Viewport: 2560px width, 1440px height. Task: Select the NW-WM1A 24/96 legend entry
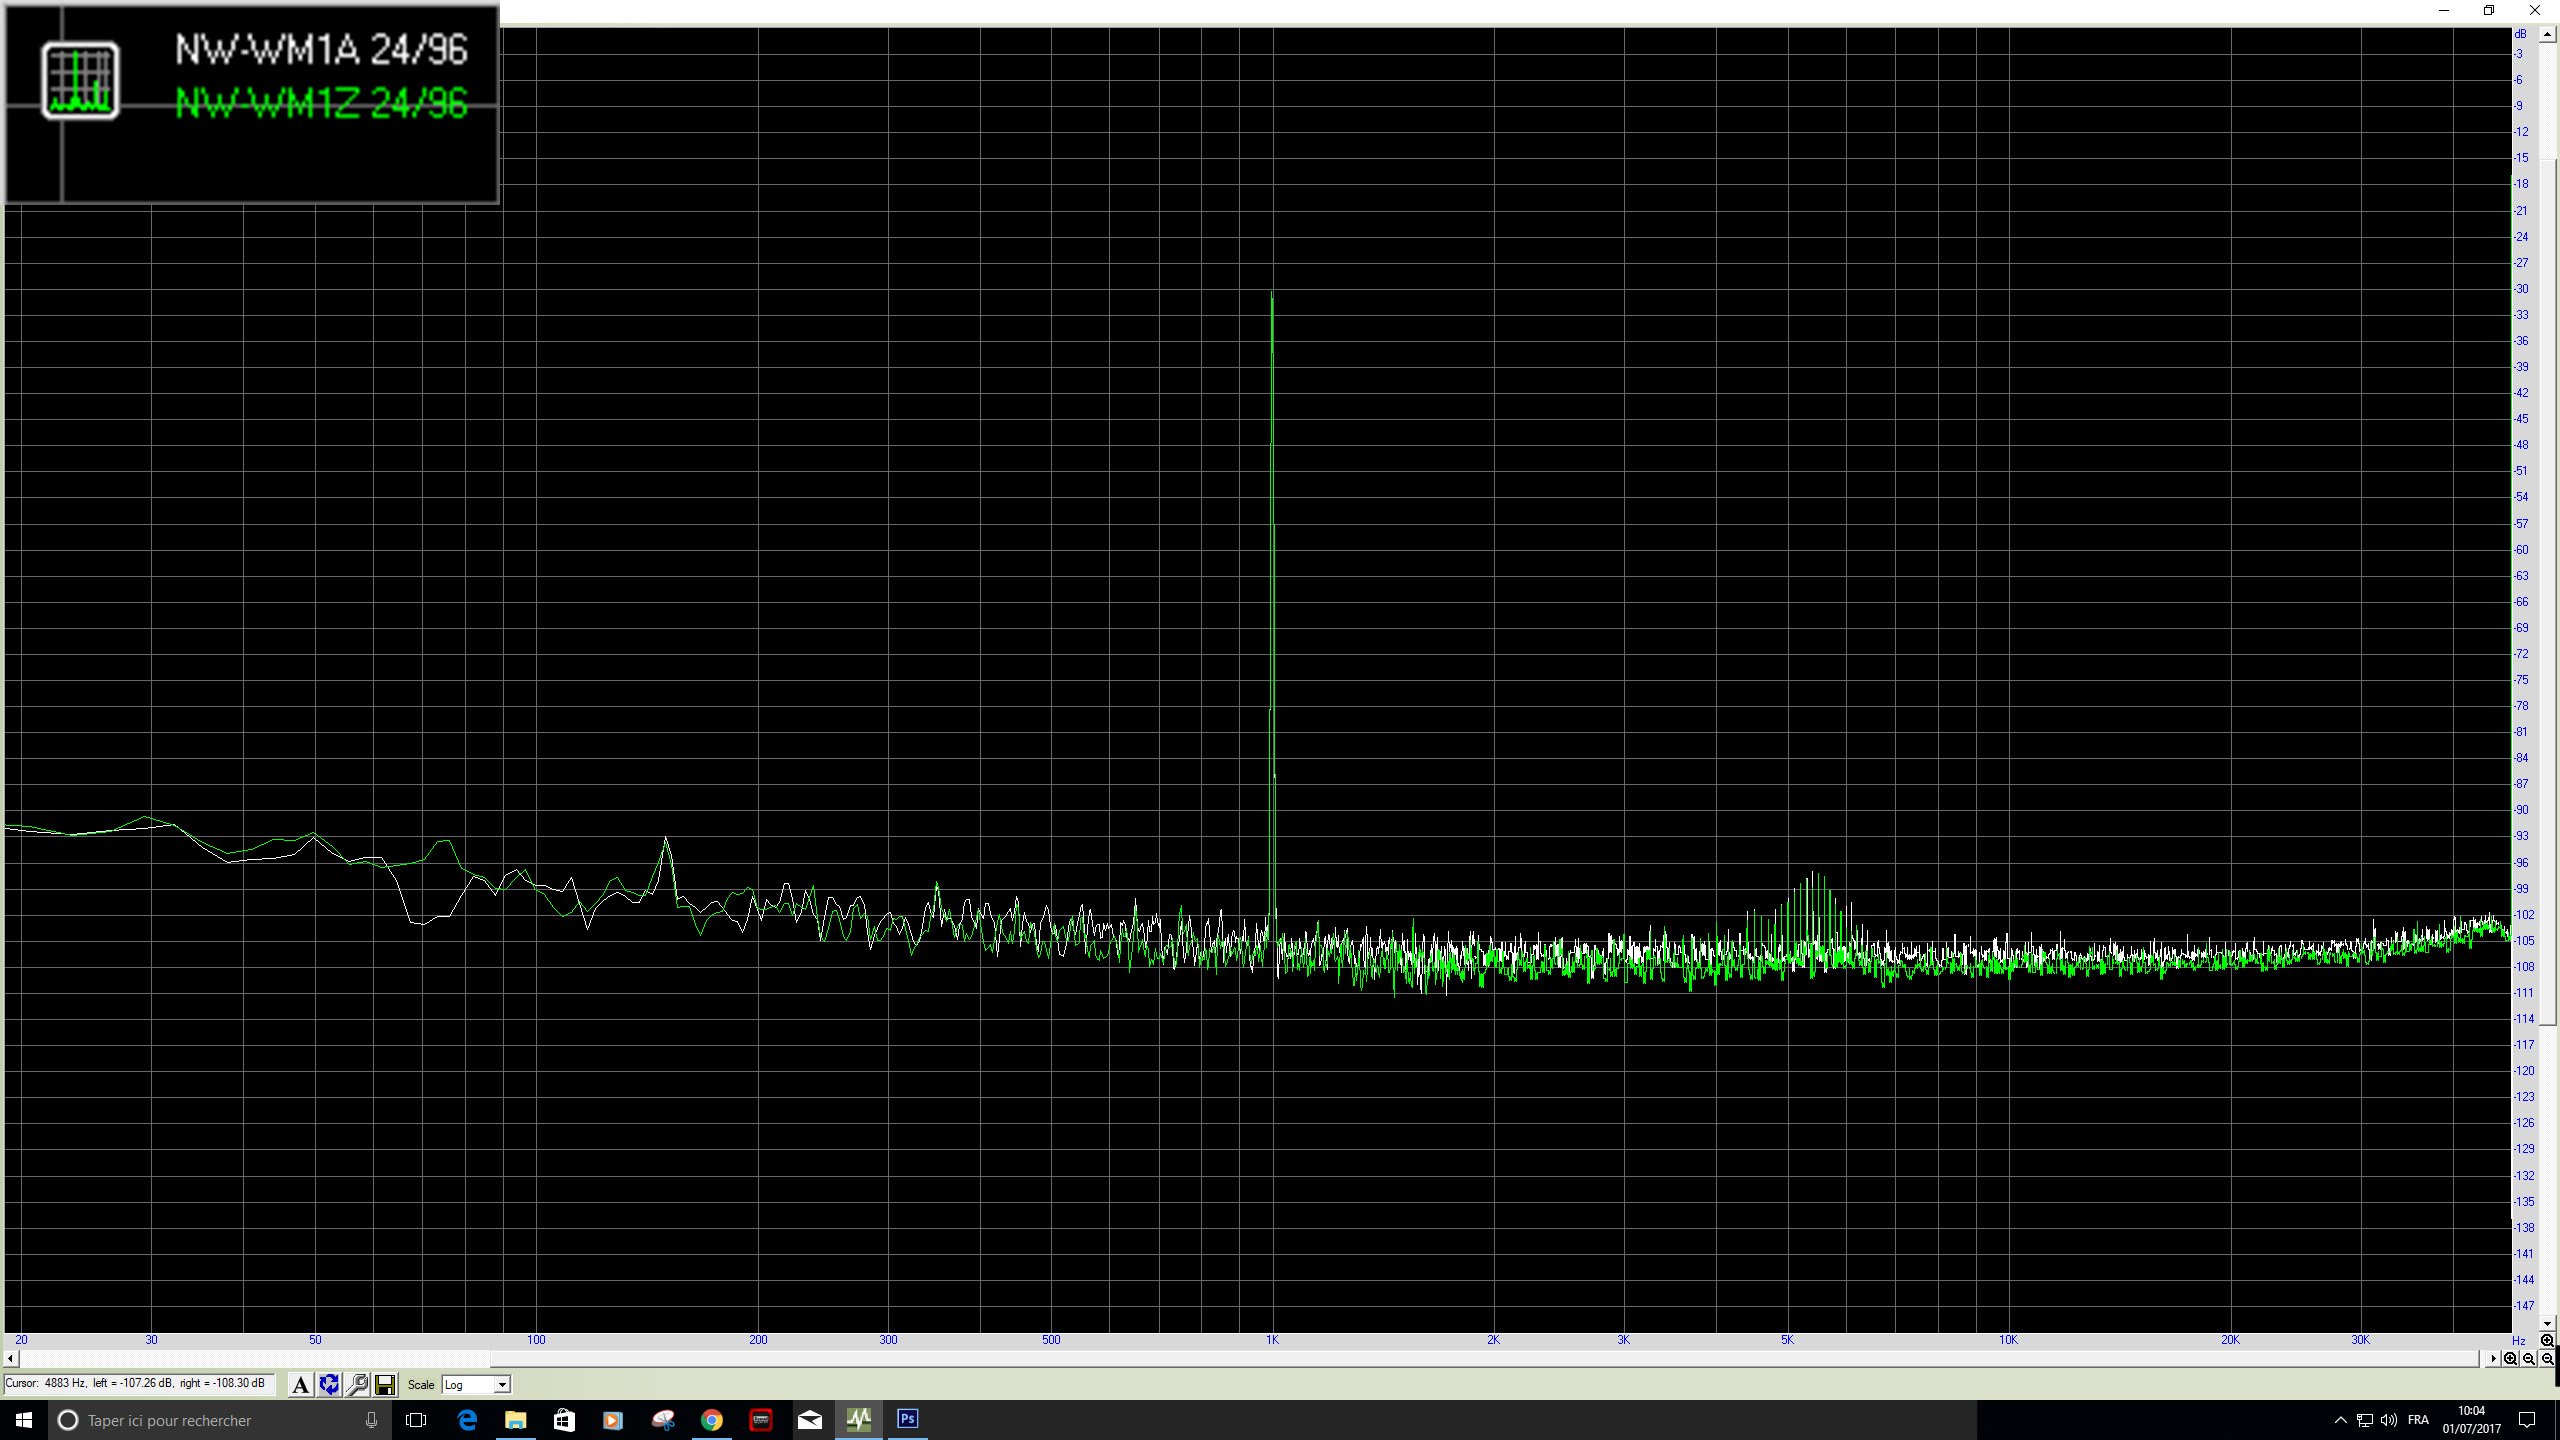point(321,50)
